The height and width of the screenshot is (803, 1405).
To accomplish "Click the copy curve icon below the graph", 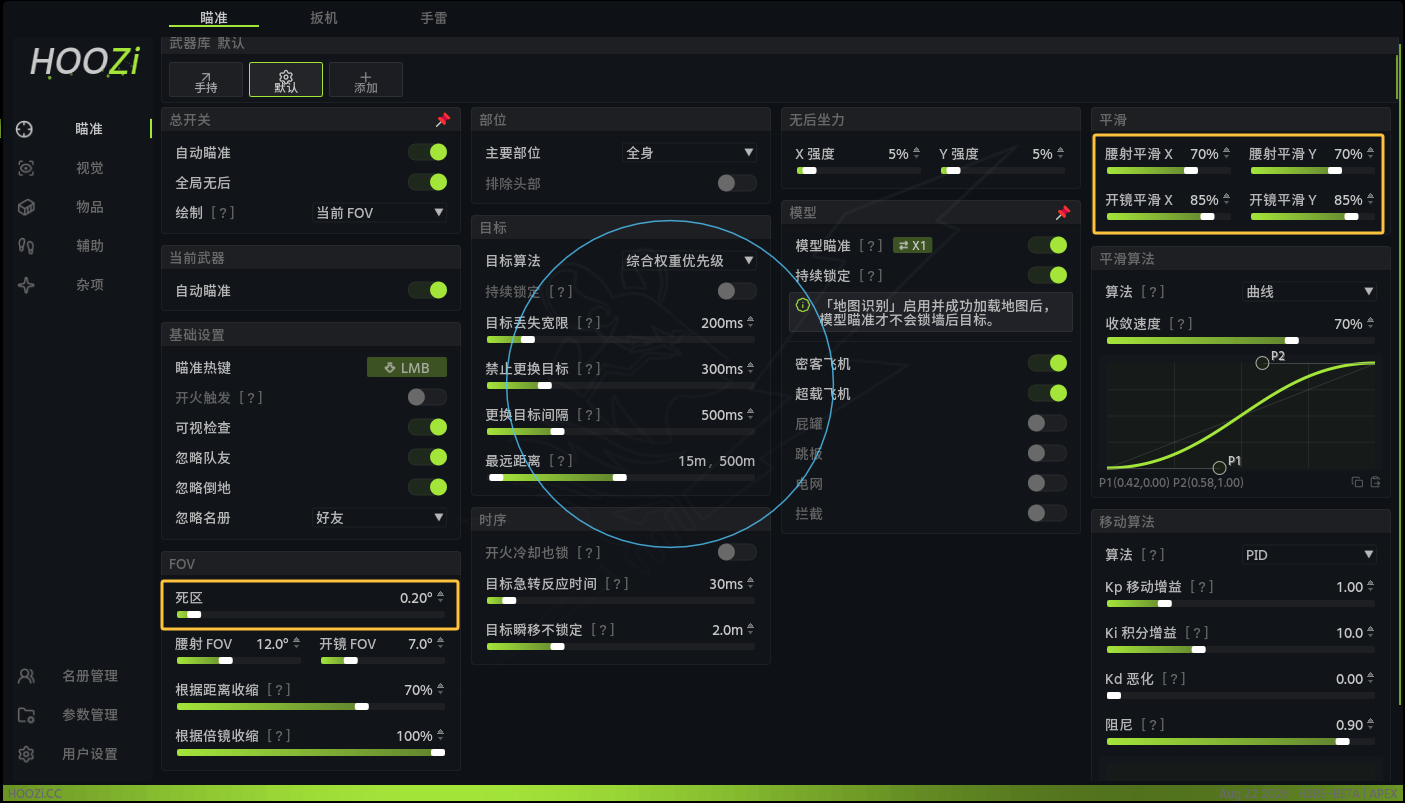I will (1357, 482).
